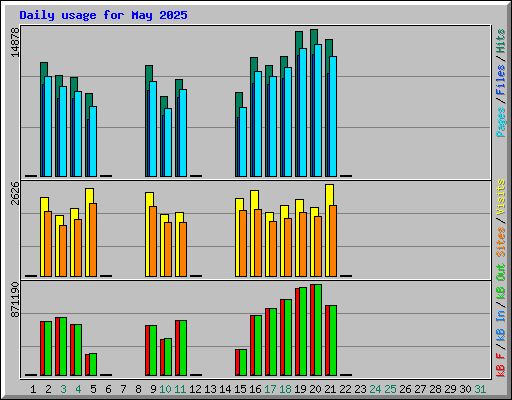Click green day 24 axis label
The image size is (512, 400).
[x=375, y=389]
